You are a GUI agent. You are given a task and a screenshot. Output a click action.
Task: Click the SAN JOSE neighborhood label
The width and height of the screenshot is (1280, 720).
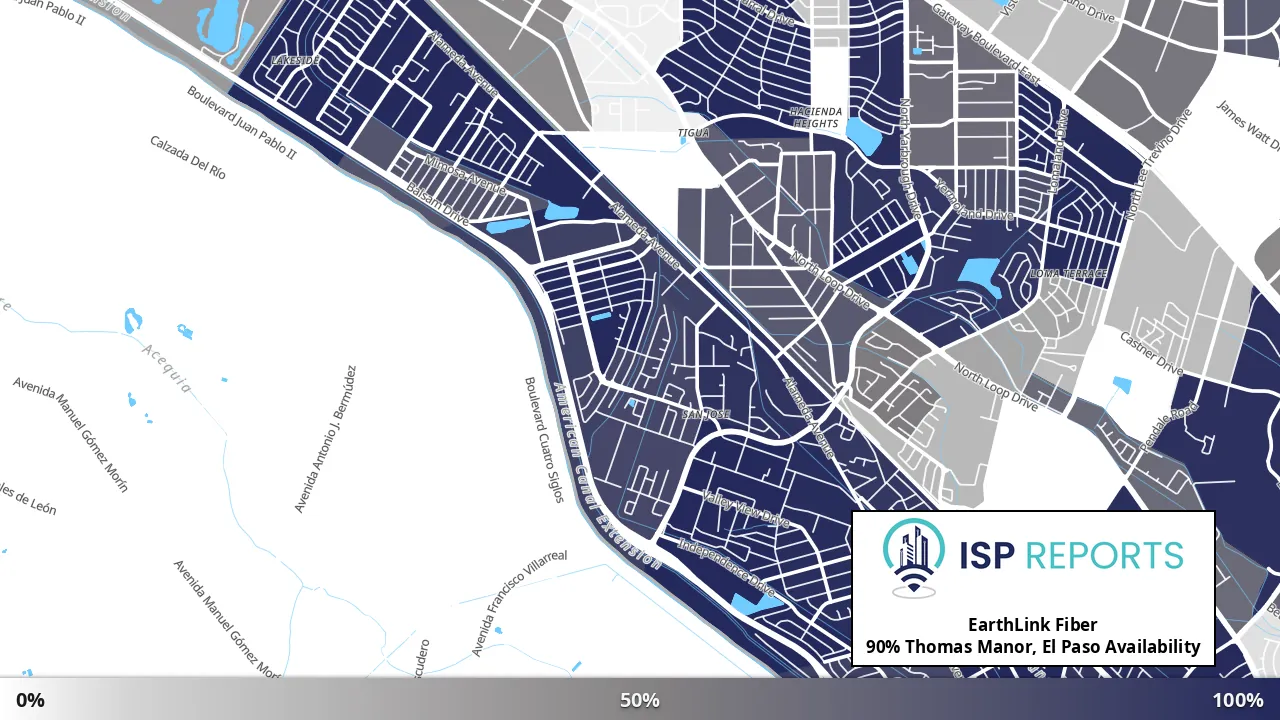coord(706,414)
